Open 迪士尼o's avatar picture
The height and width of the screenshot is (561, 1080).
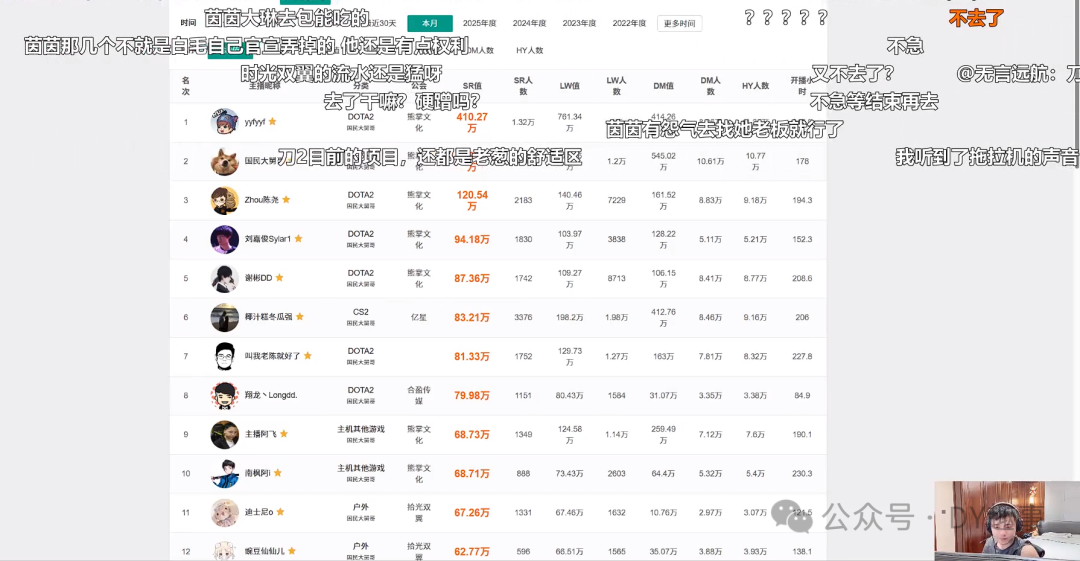point(225,513)
